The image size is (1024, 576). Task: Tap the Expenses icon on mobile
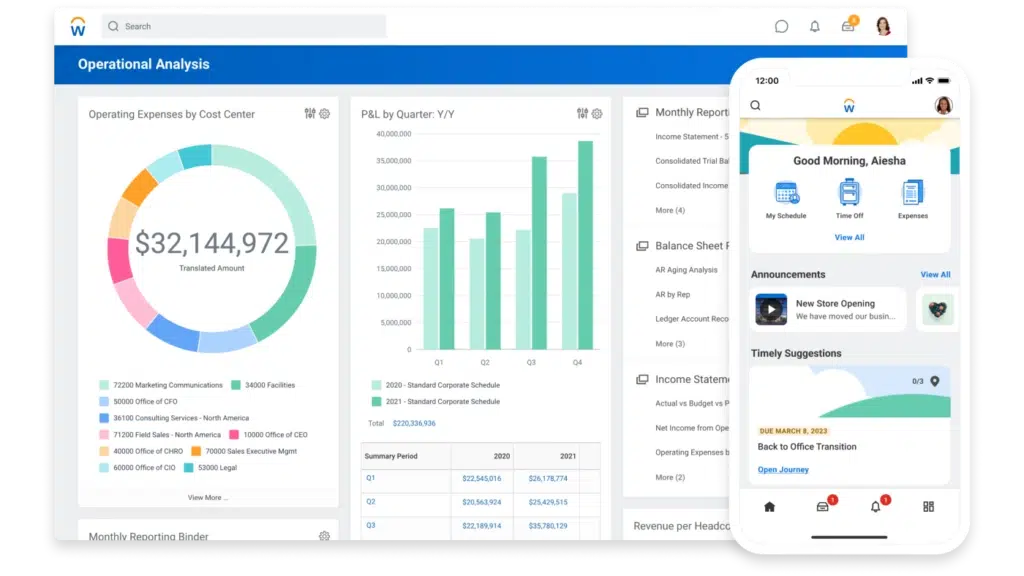(x=912, y=193)
